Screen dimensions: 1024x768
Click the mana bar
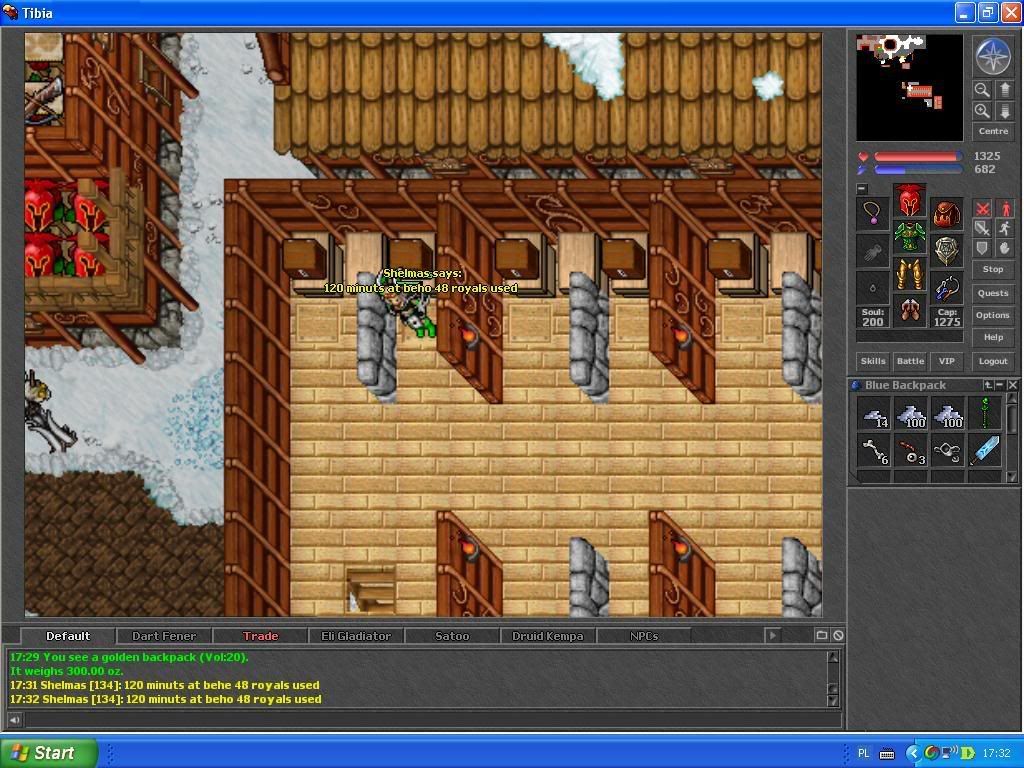pos(918,170)
